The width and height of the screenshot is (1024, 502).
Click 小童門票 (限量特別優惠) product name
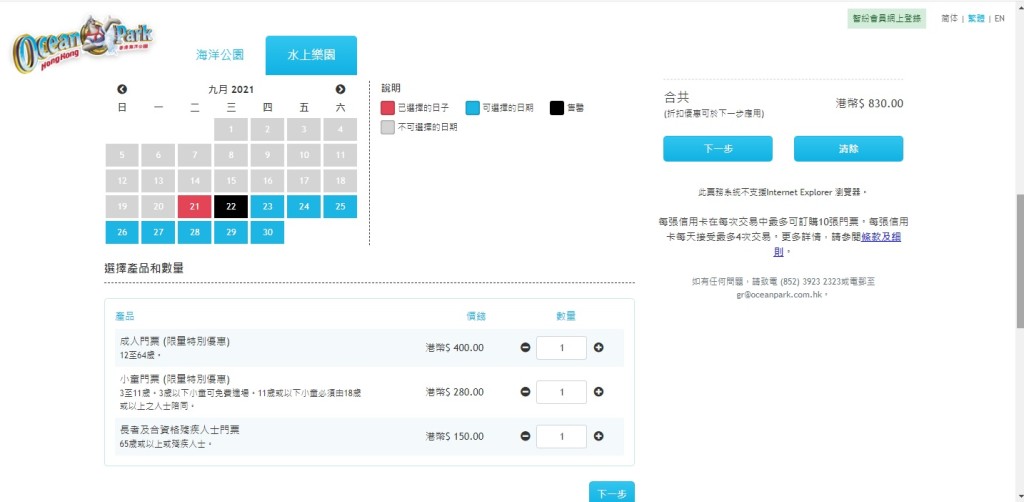(x=175, y=379)
